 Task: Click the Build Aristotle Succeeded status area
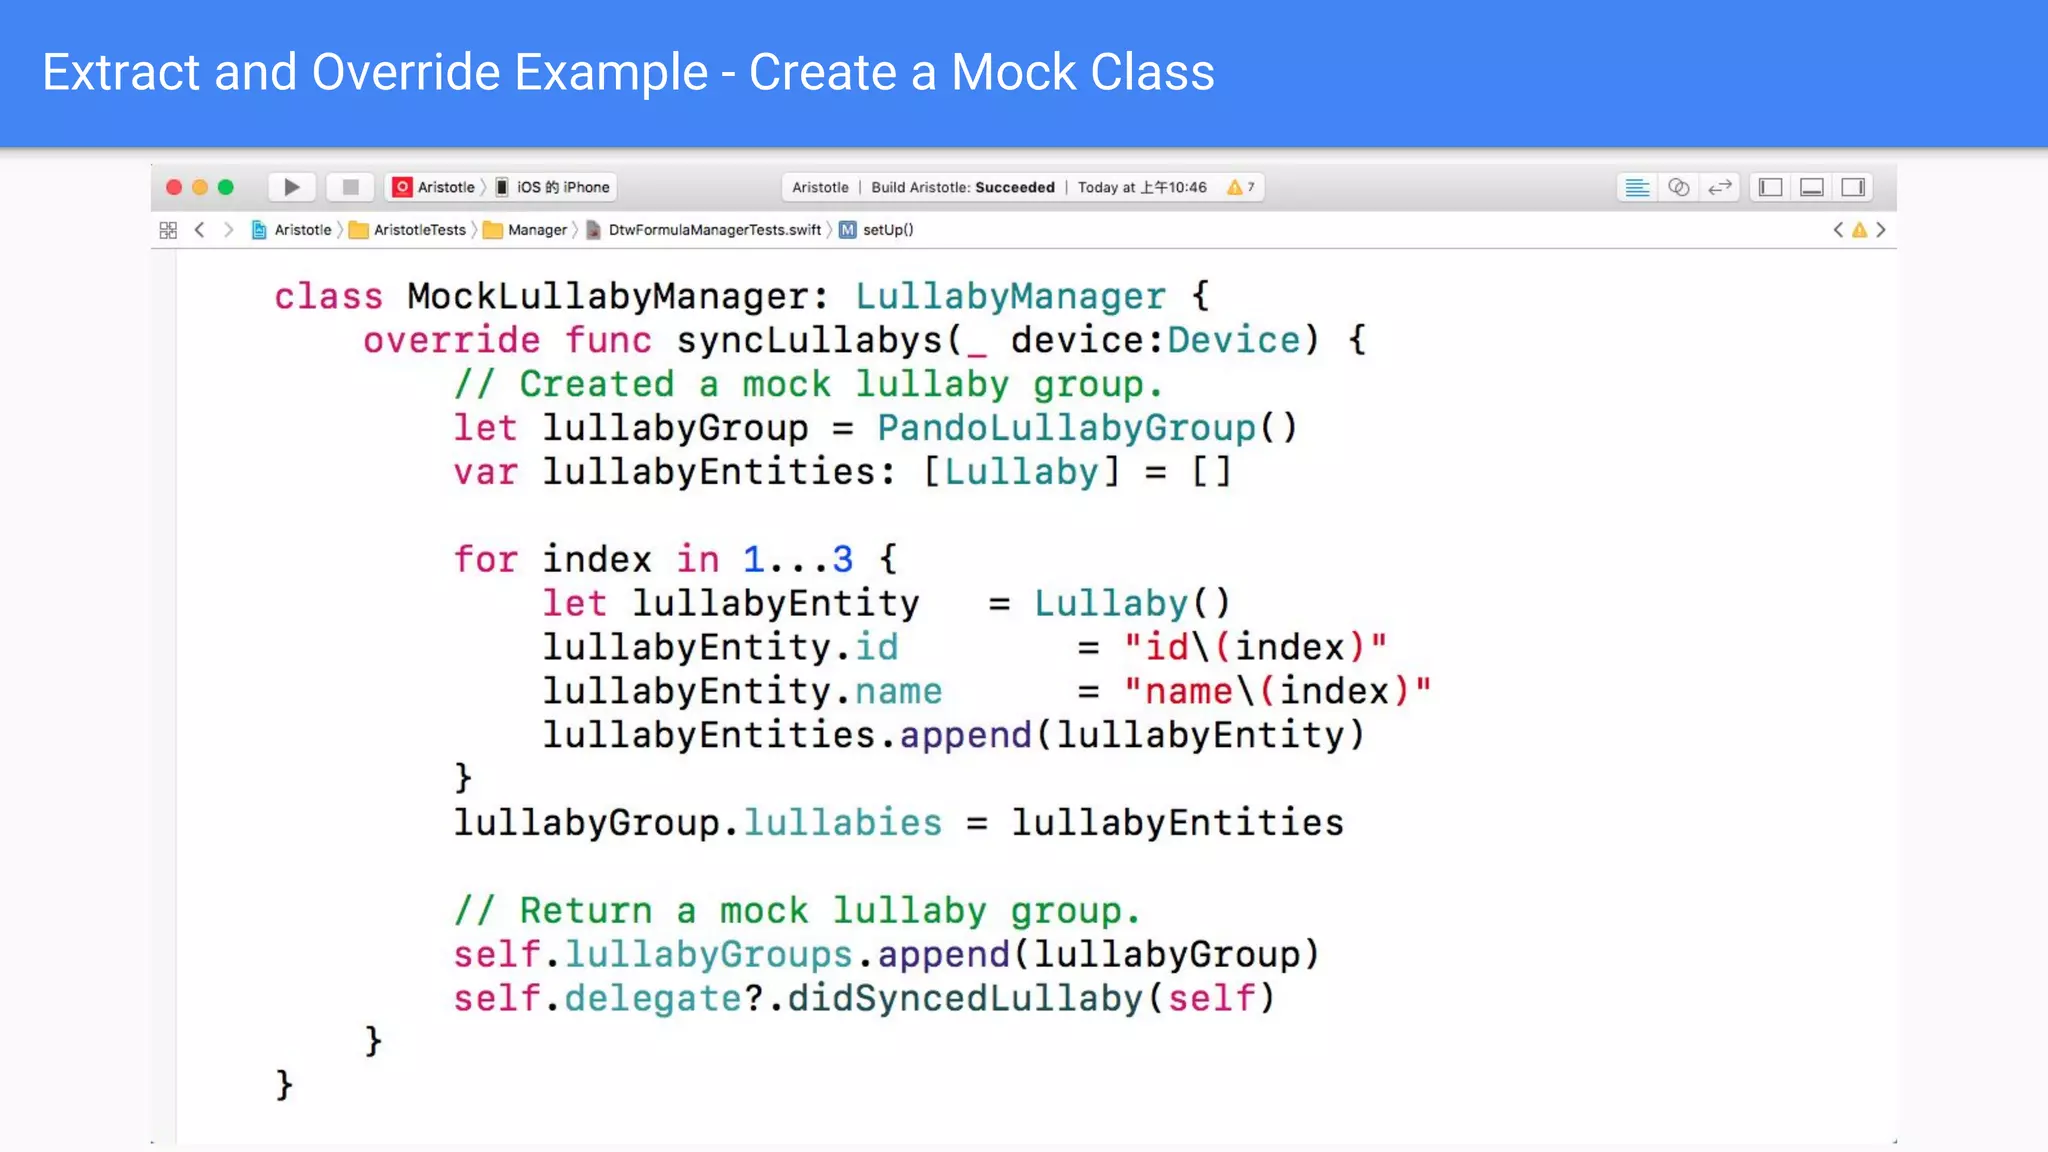[962, 187]
